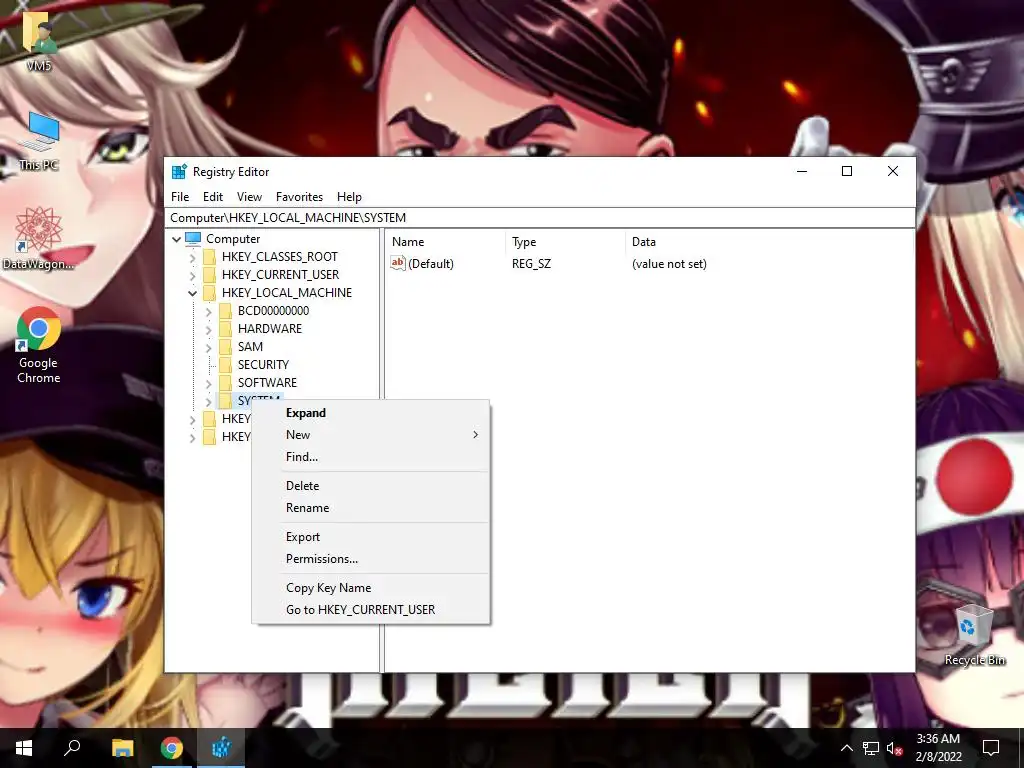Image resolution: width=1024 pixels, height=768 pixels.
Task: Open Permissions... from the context menu
Action: tap(371, 559)
